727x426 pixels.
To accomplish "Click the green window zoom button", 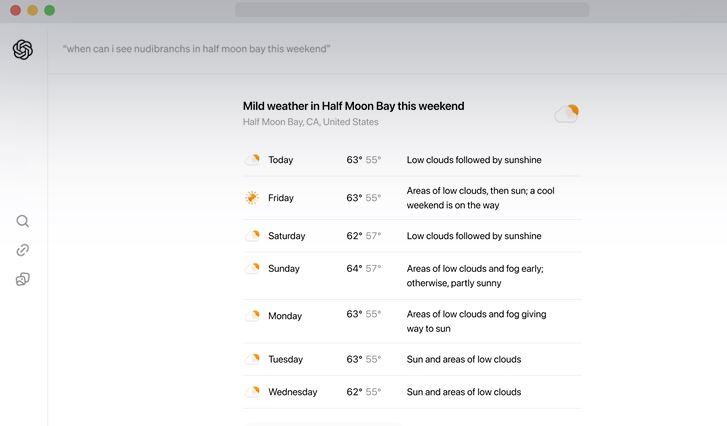I will (50, 10).
